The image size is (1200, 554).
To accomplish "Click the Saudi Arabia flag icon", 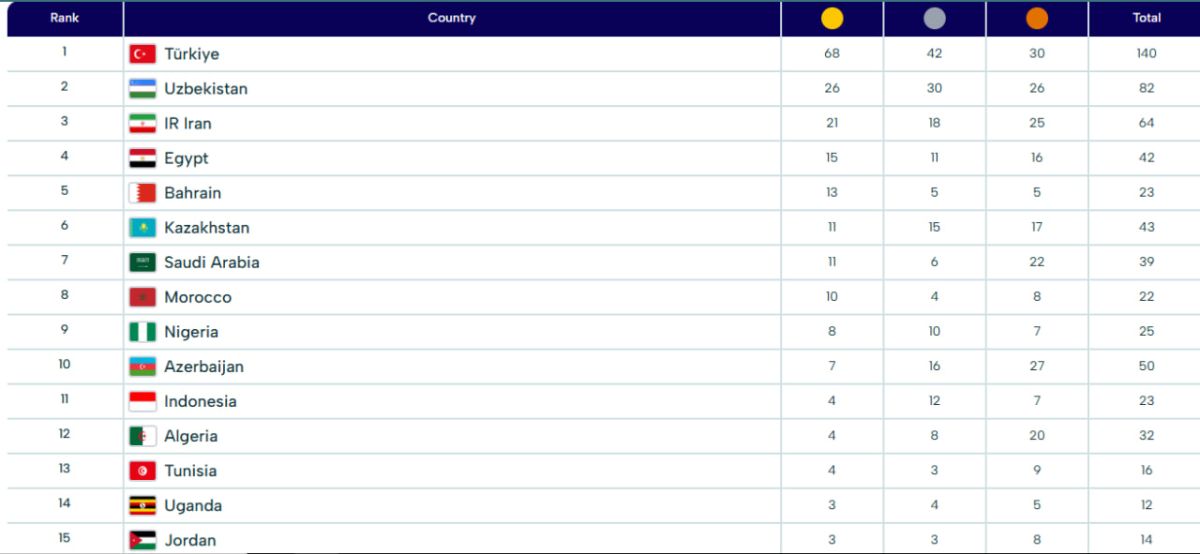I will 142,263.
